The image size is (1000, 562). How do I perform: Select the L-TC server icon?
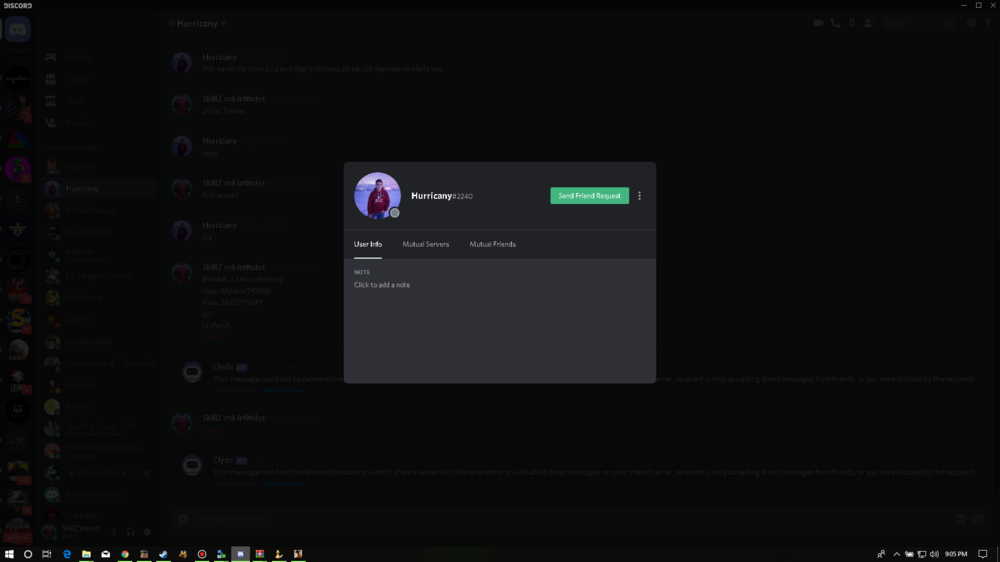[x=18, y=441]
